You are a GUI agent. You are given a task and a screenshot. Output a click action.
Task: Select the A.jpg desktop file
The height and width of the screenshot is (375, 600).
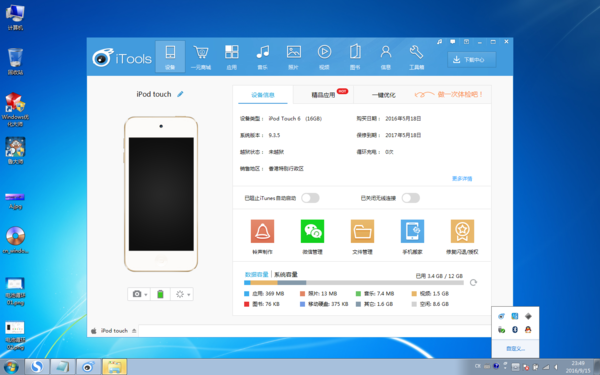(x=15, y=201)
